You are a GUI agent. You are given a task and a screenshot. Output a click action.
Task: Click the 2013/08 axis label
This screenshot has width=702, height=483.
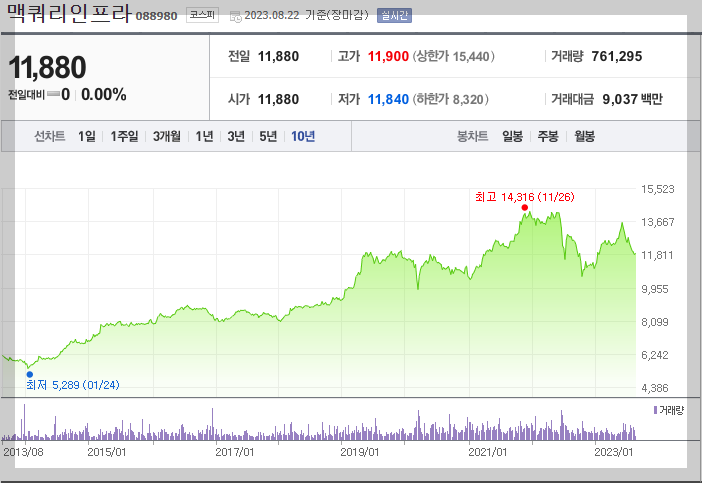coord(23,452)
